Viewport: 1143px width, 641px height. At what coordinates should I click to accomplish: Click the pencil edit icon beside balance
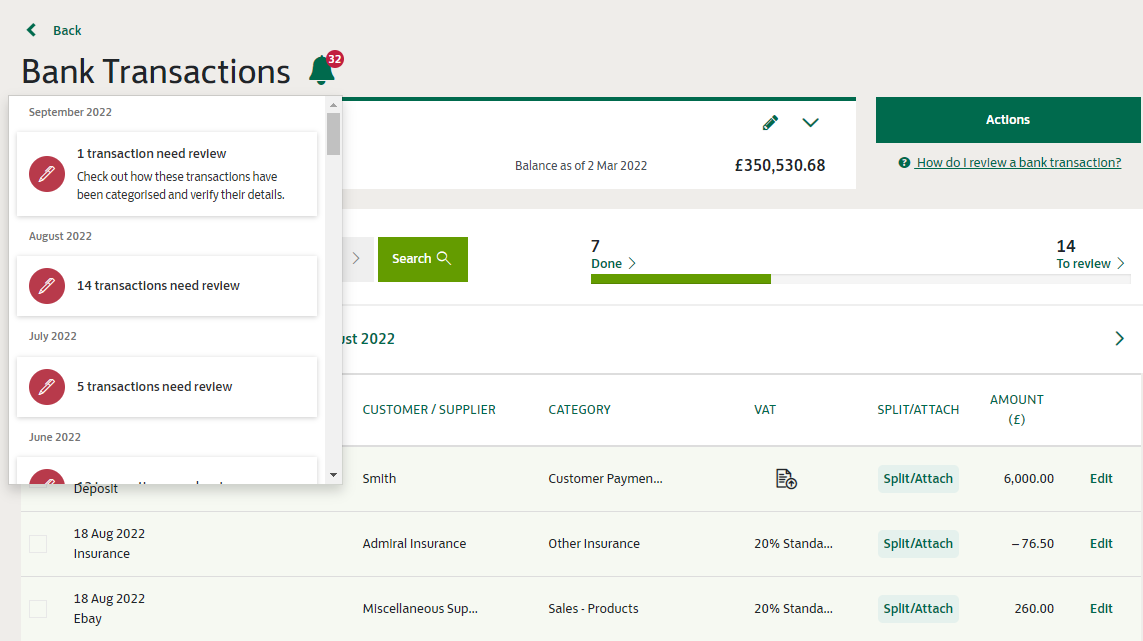[770, 123]
